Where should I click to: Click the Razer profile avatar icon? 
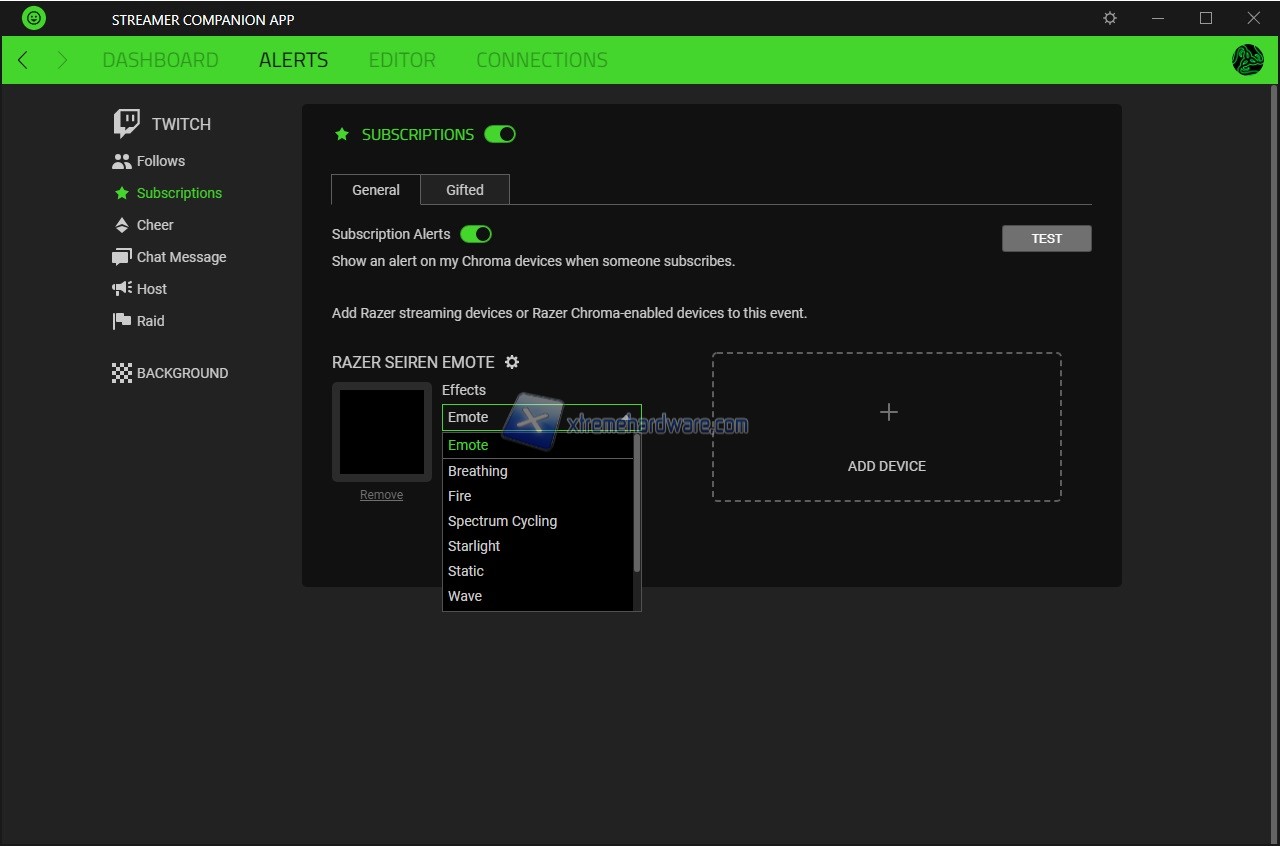point(1247,60)
